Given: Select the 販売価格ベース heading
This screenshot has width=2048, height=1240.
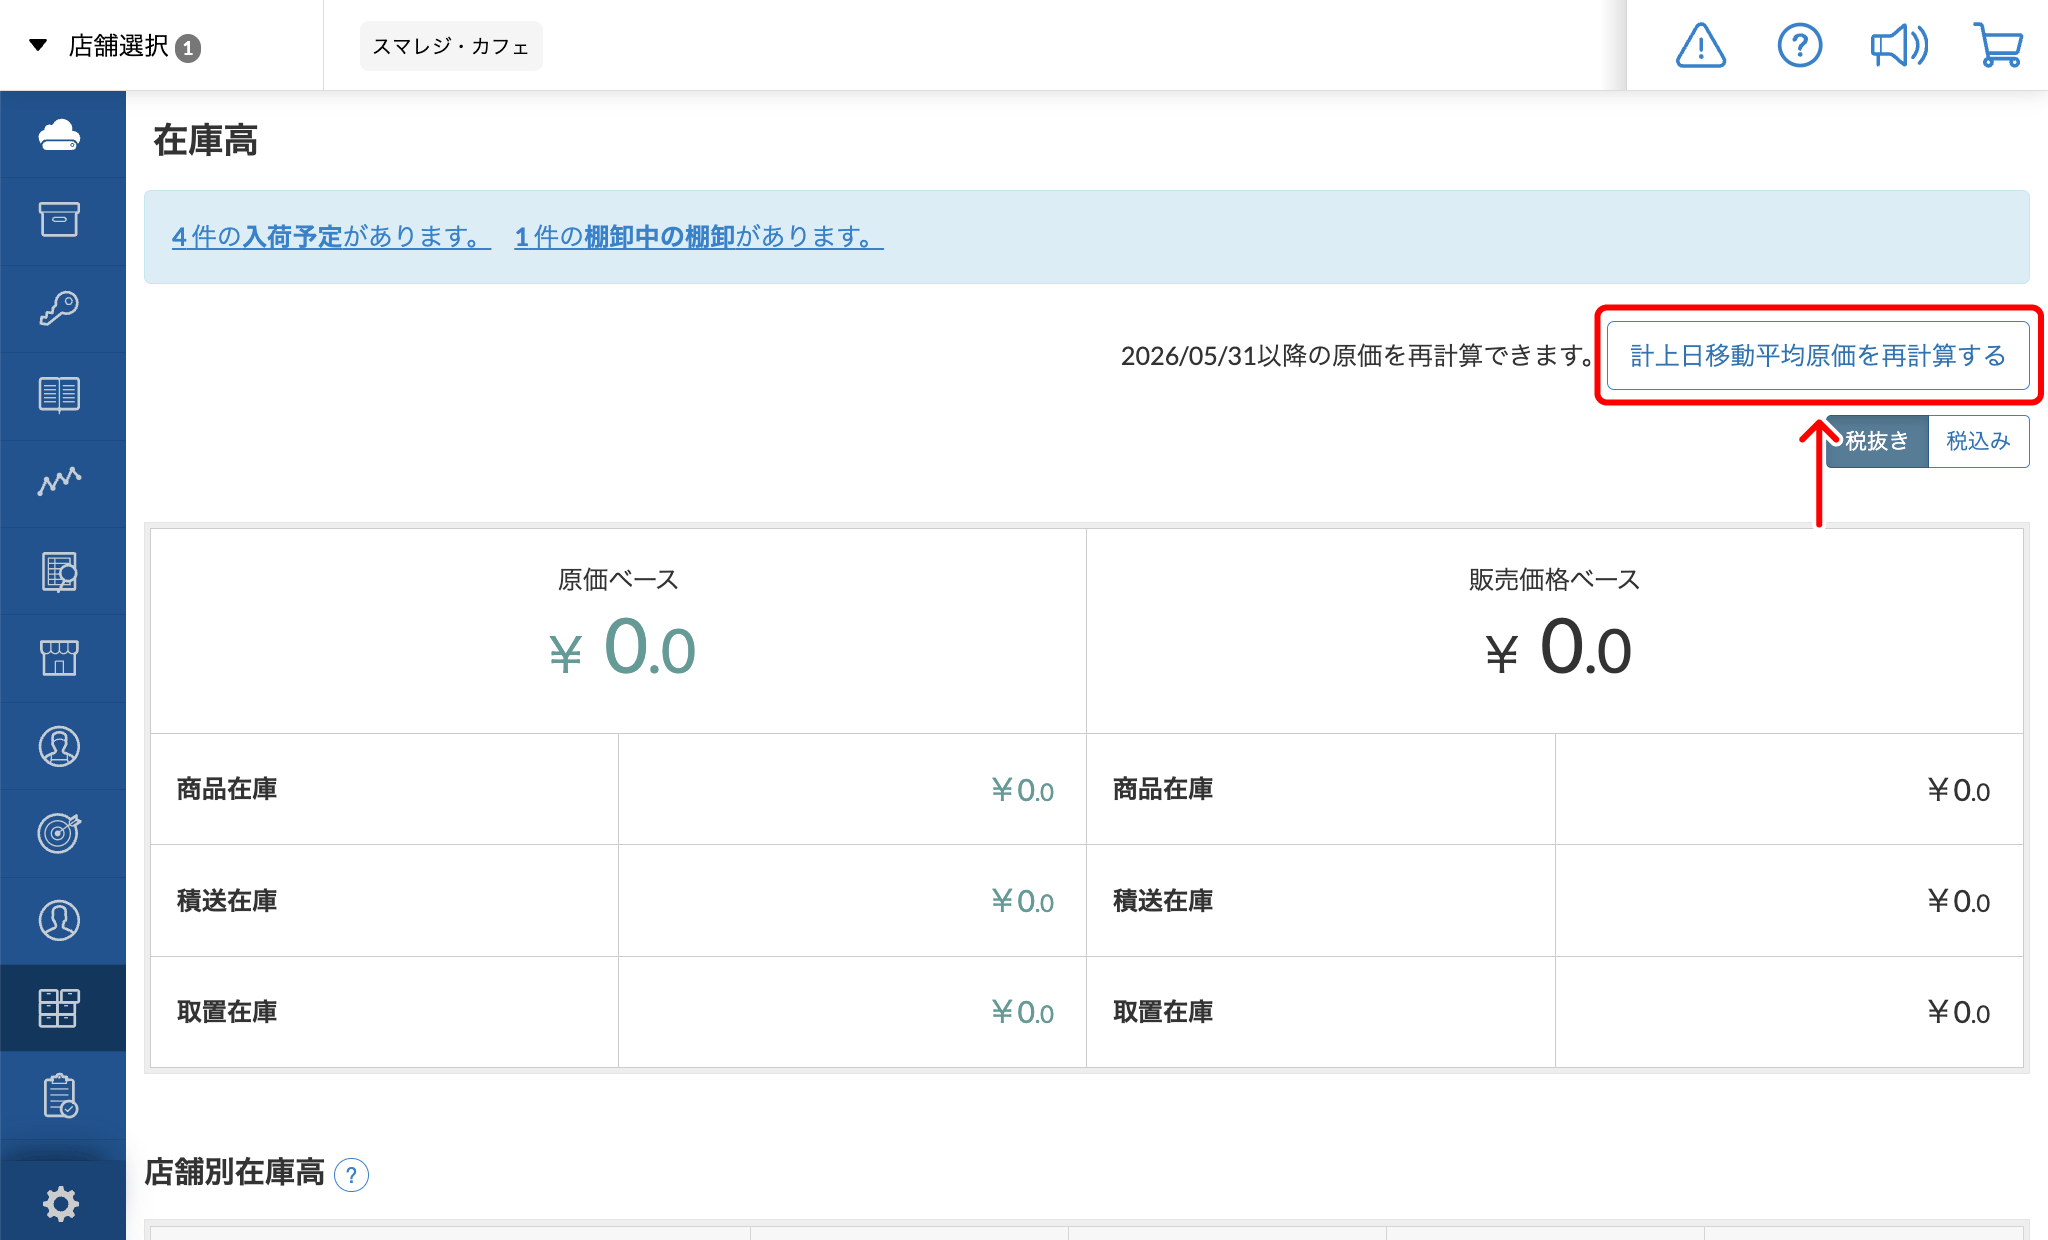Looking at the screenshot, I should coord(1554,580).
